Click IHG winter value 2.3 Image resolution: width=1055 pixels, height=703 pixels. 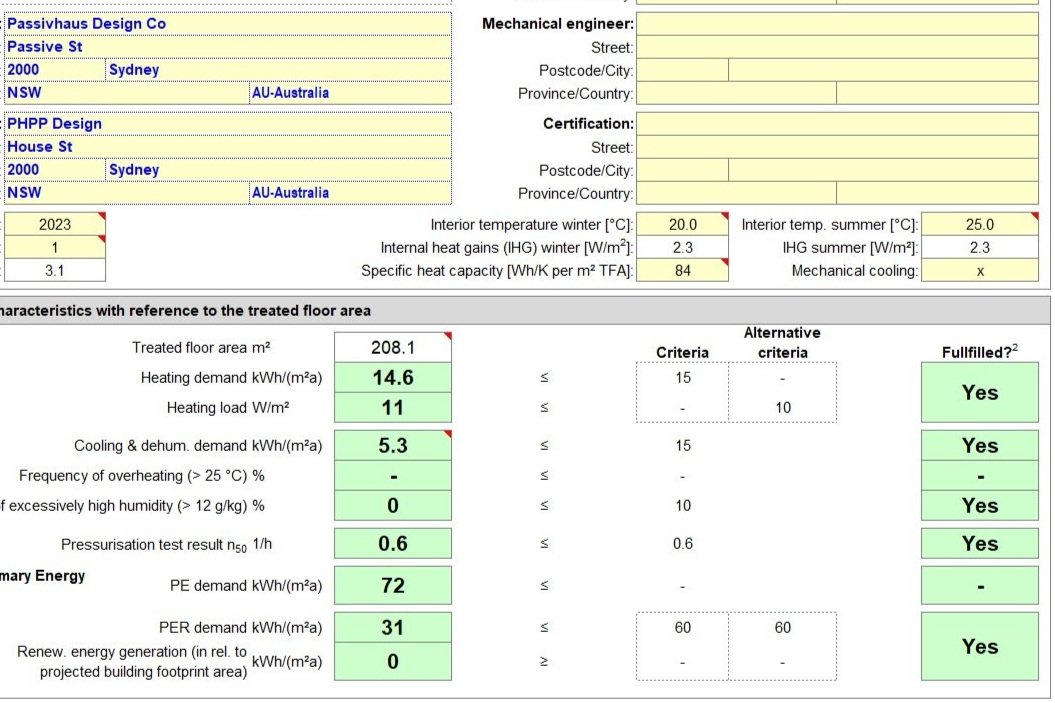coord(682,248)
